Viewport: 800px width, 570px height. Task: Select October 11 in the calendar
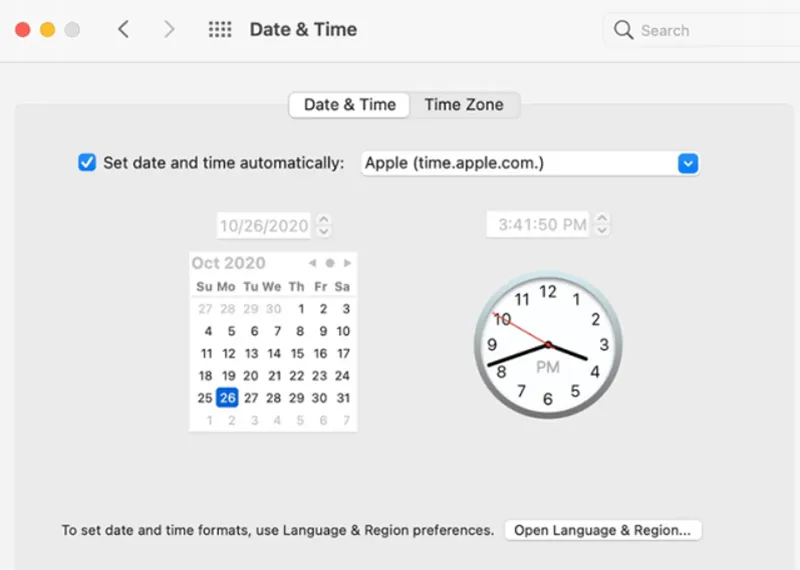click(x=206, y=353)
